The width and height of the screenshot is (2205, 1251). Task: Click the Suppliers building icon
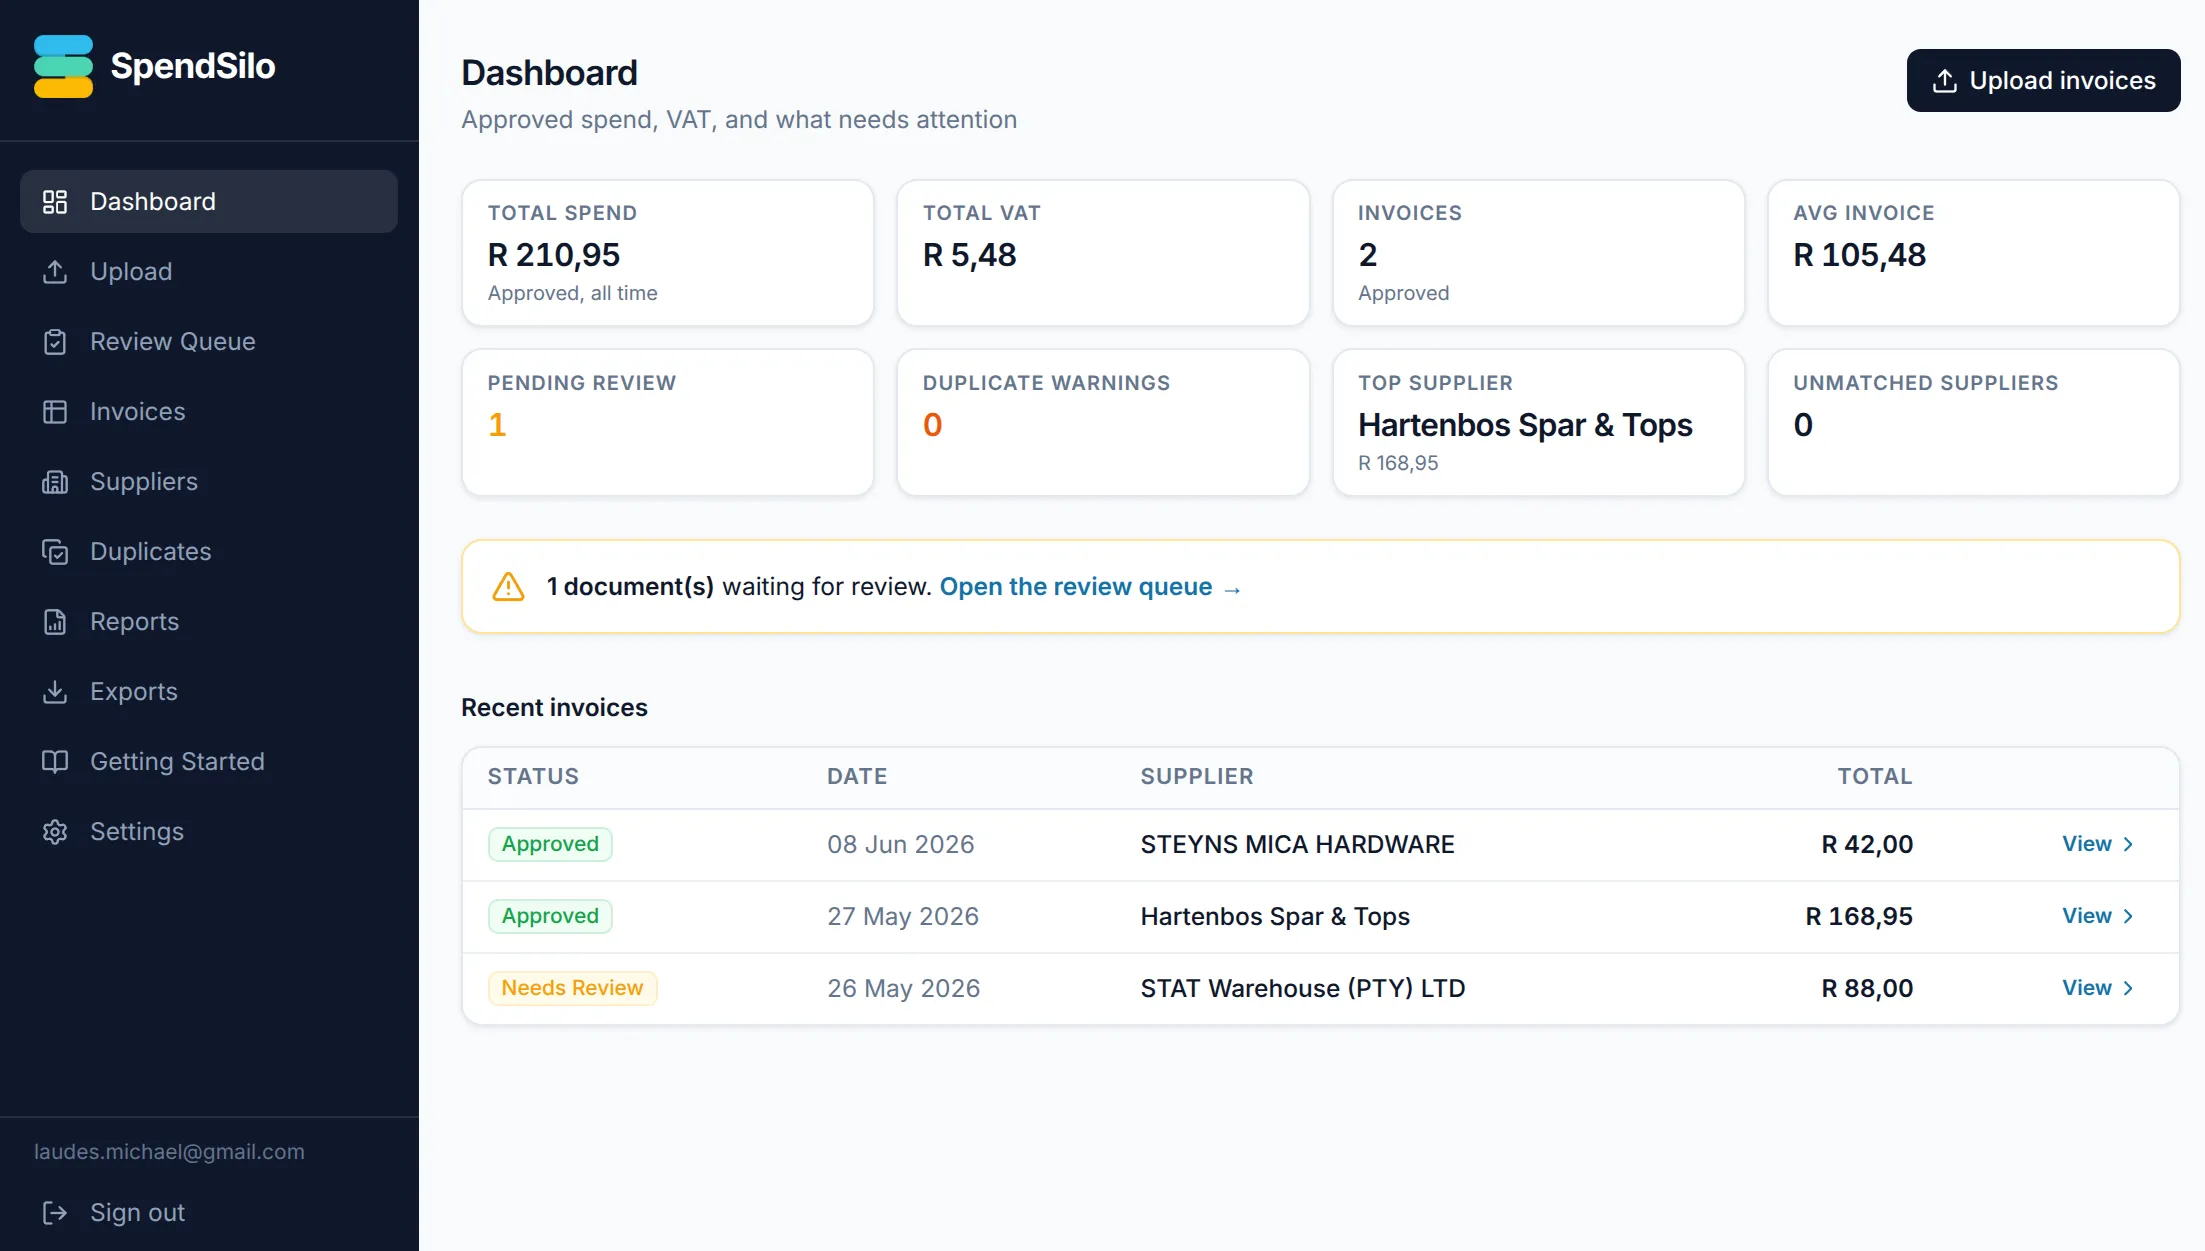click(x=55, y=482)
